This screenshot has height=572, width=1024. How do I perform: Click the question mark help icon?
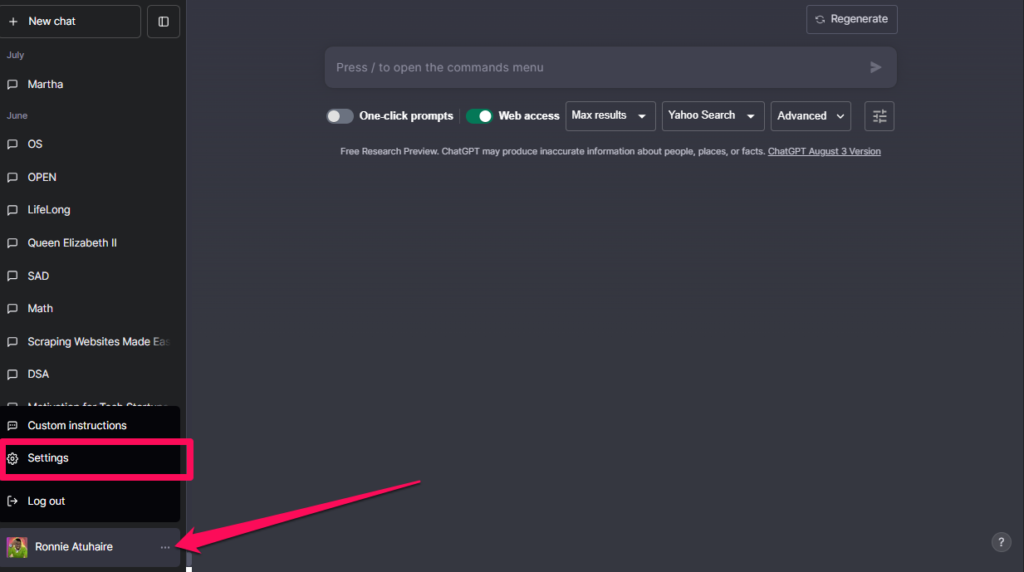tap(1001, 542)
